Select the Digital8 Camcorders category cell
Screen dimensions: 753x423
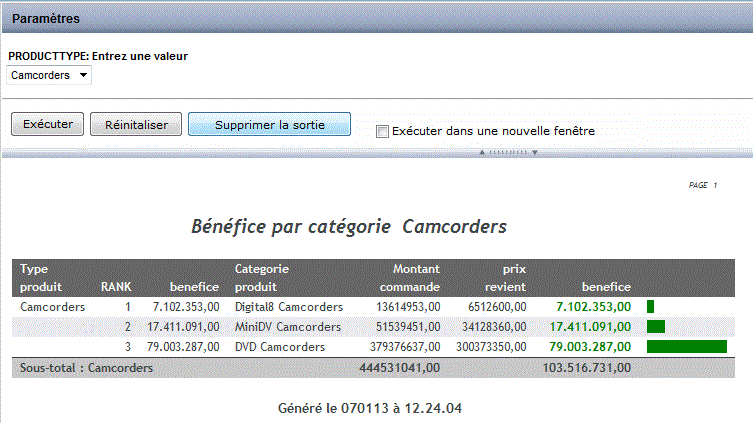coord(289,307)
